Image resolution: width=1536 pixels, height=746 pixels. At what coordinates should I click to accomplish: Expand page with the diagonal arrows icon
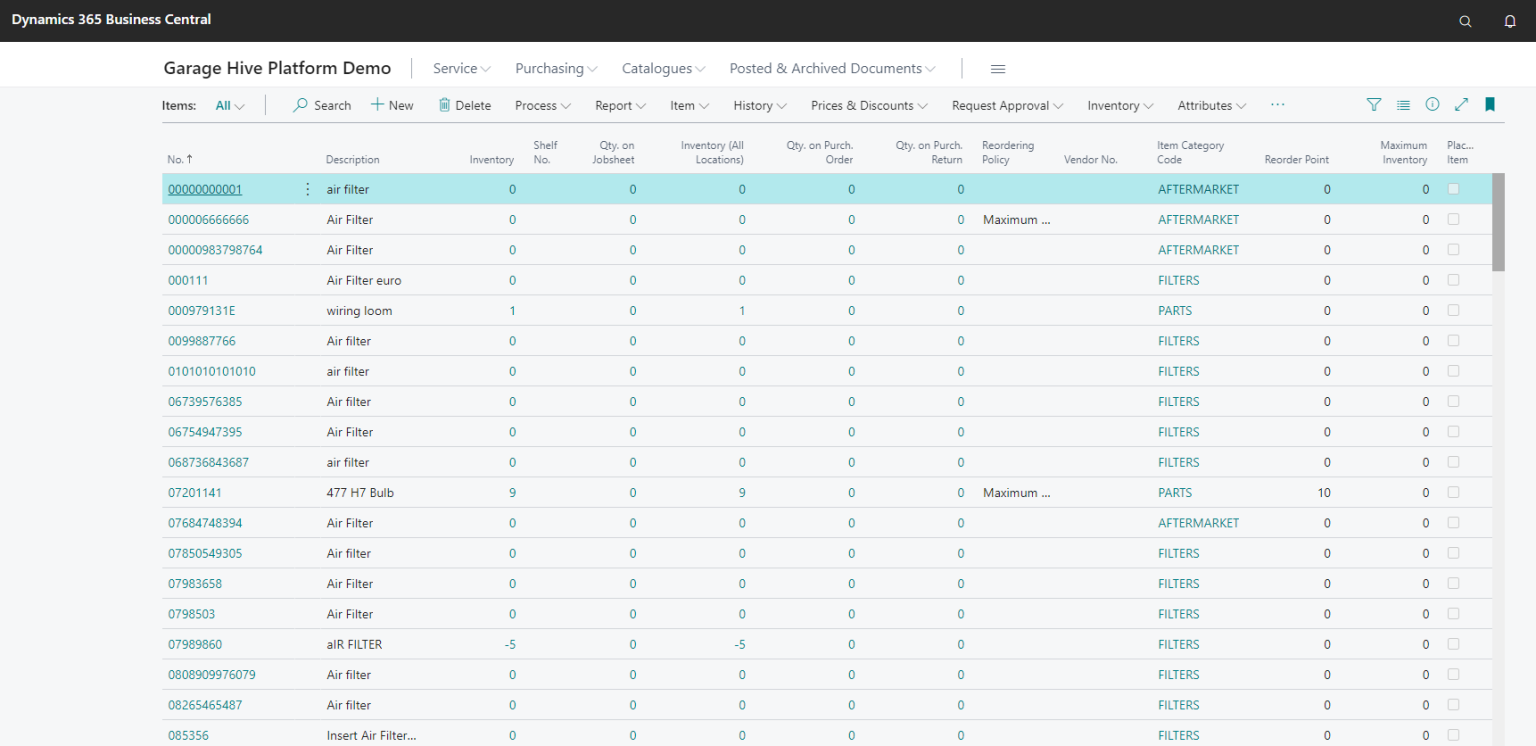pos(1461,105)
